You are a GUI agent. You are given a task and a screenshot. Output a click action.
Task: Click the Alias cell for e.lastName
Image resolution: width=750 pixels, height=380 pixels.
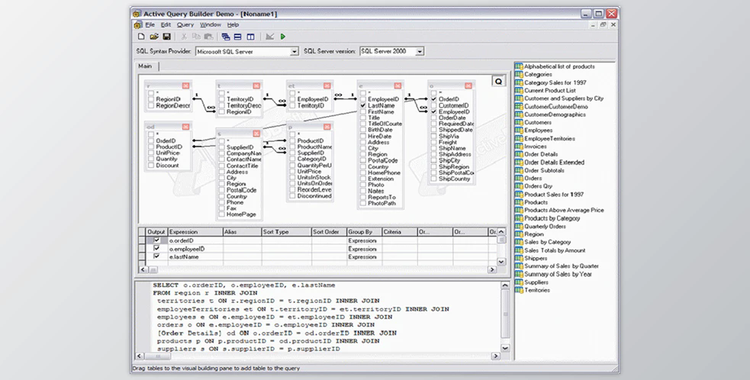pos(242,257)
